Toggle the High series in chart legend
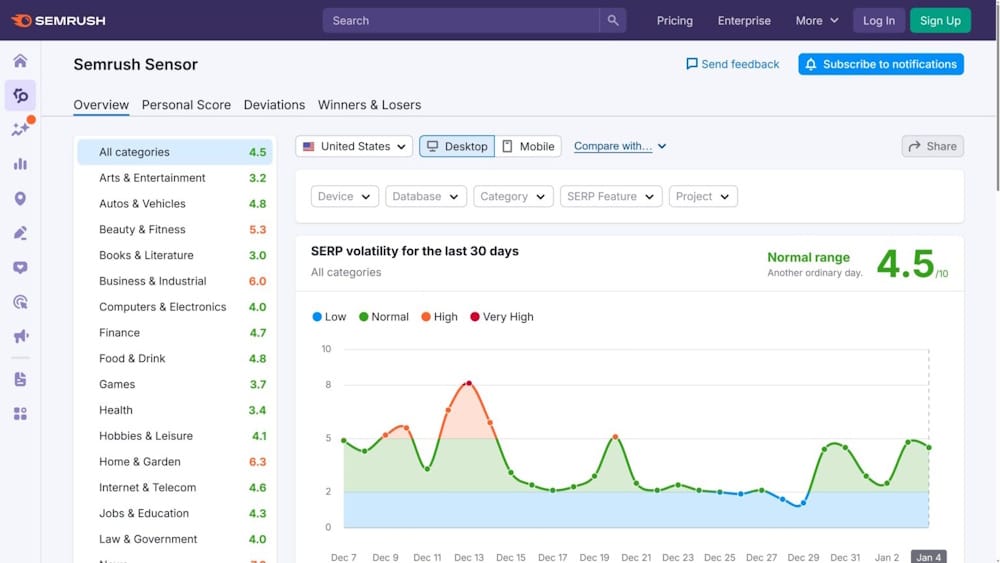The height and width of the screenshot is (563, 1000). click(x=439, y=317)
